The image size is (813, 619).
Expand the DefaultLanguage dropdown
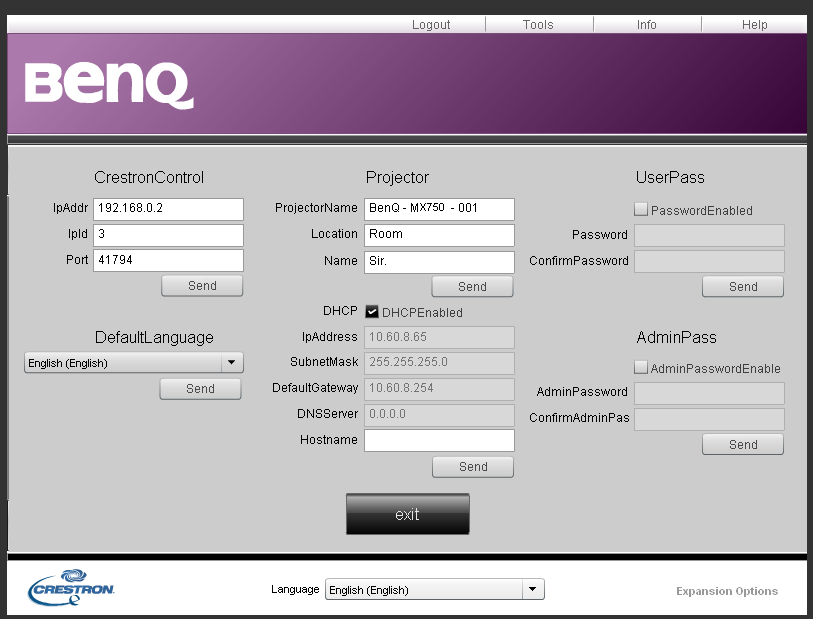point(134,362)
